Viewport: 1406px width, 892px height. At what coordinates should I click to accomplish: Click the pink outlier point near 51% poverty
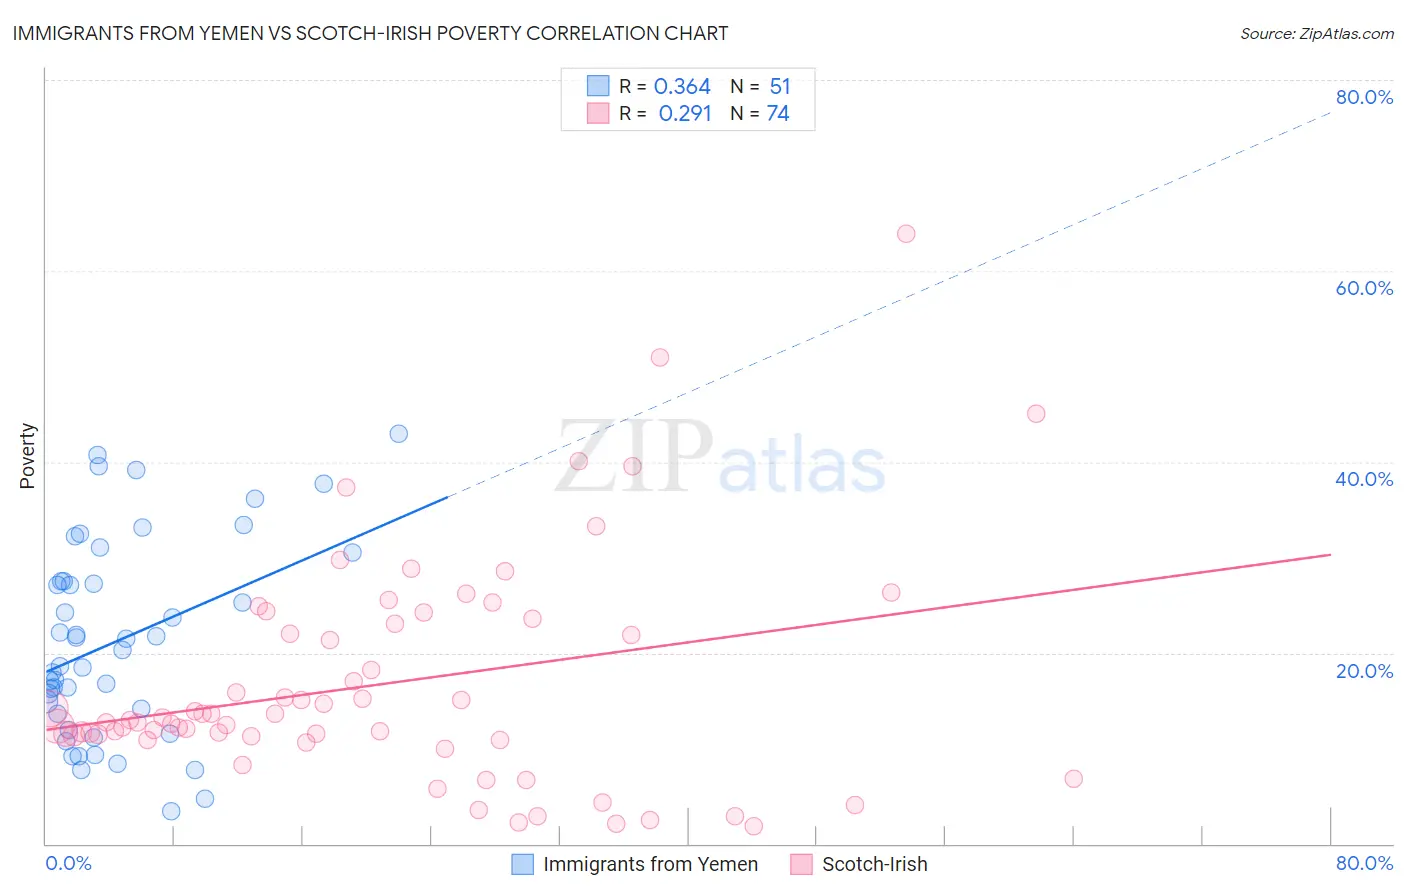(660, 357)
